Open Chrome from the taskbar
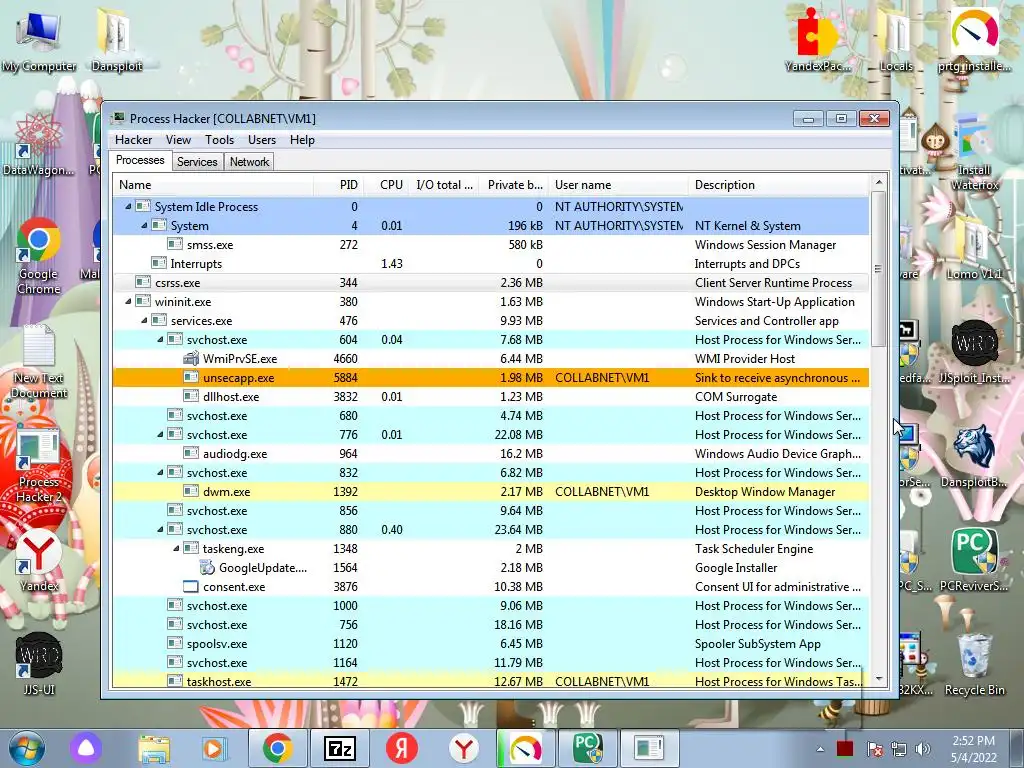The image size is (1024, 768). (278, 748)
